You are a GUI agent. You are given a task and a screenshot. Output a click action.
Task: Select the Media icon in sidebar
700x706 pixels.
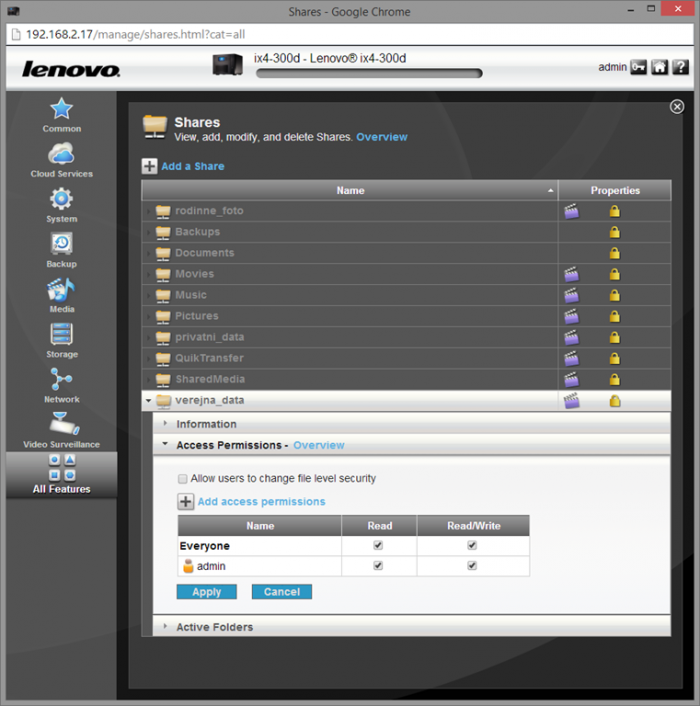[x=61, y=290]
